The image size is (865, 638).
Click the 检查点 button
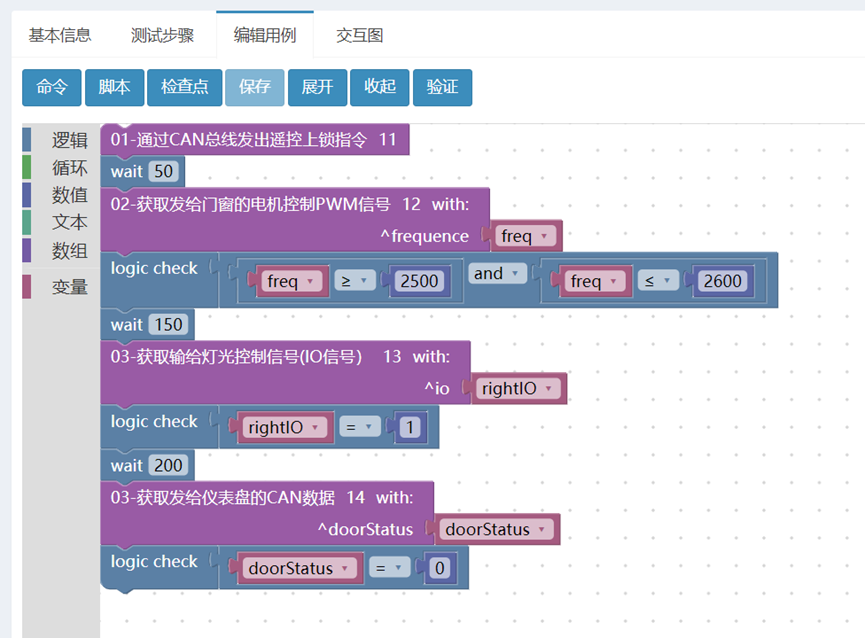point(184,87)
